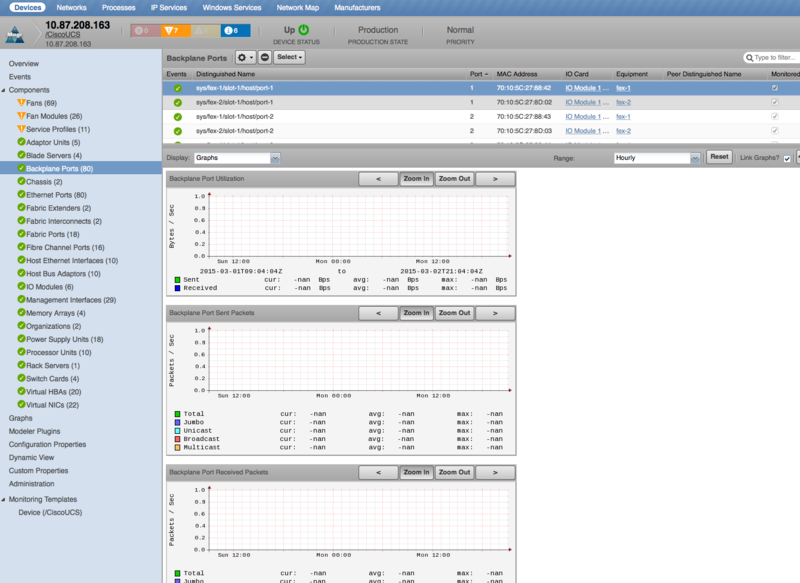The width and height of the screenshot is (800, 583).
Task: Open the IP Services tab
Action: (169, 8)
